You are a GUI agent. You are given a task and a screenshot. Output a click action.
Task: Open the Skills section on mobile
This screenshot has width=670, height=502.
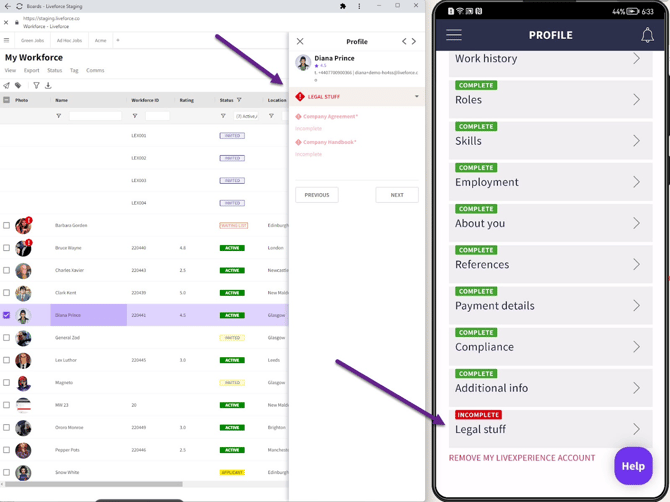click(550, 140)
